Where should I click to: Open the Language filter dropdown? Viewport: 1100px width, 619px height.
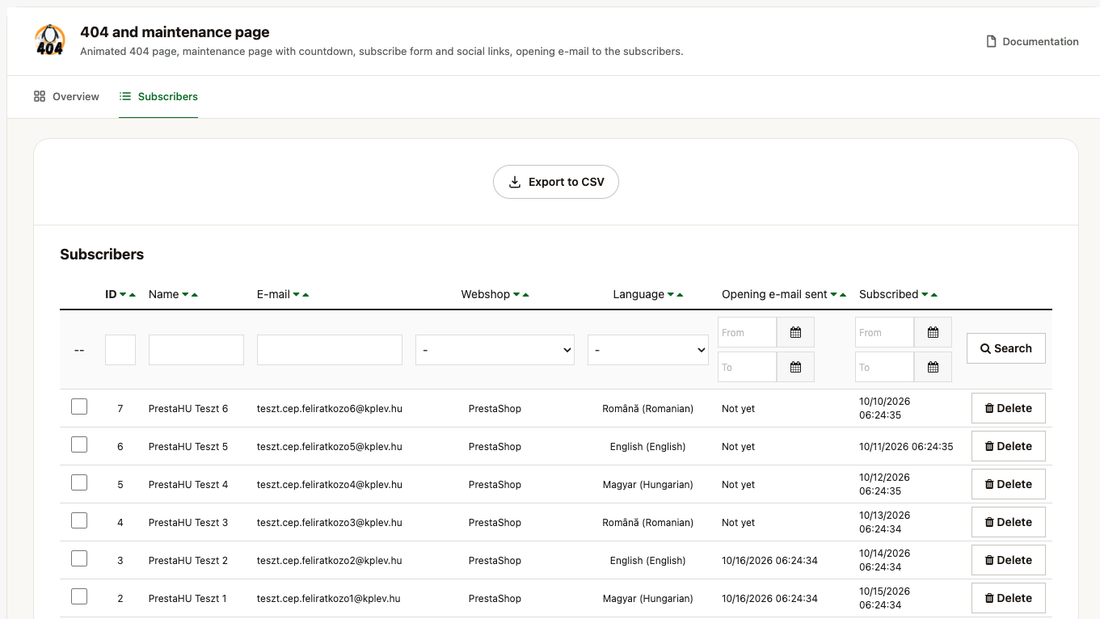(x=648, y=350)
